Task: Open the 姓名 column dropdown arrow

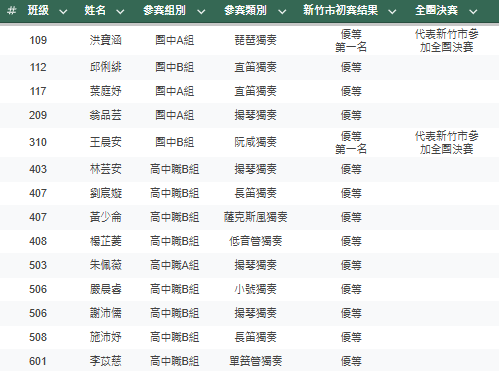Action: (x=120, y=12)
